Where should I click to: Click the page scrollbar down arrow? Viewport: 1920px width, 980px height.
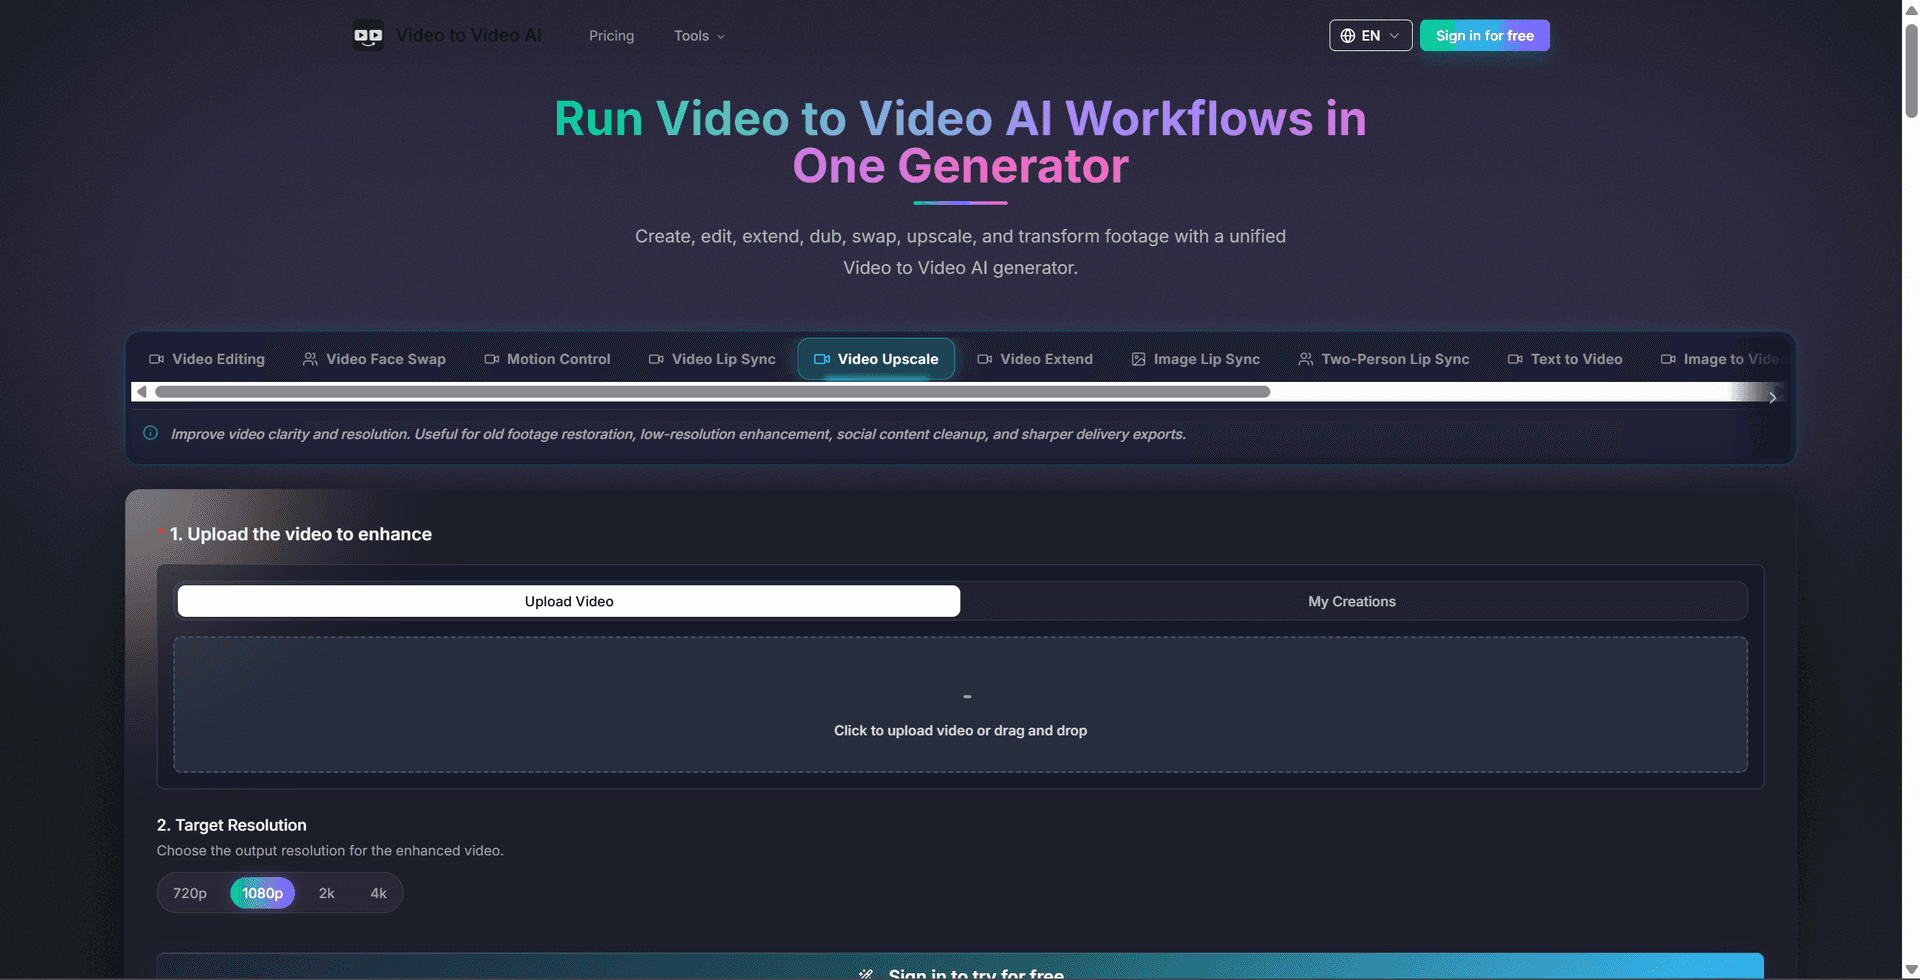tap(1911, 970)
